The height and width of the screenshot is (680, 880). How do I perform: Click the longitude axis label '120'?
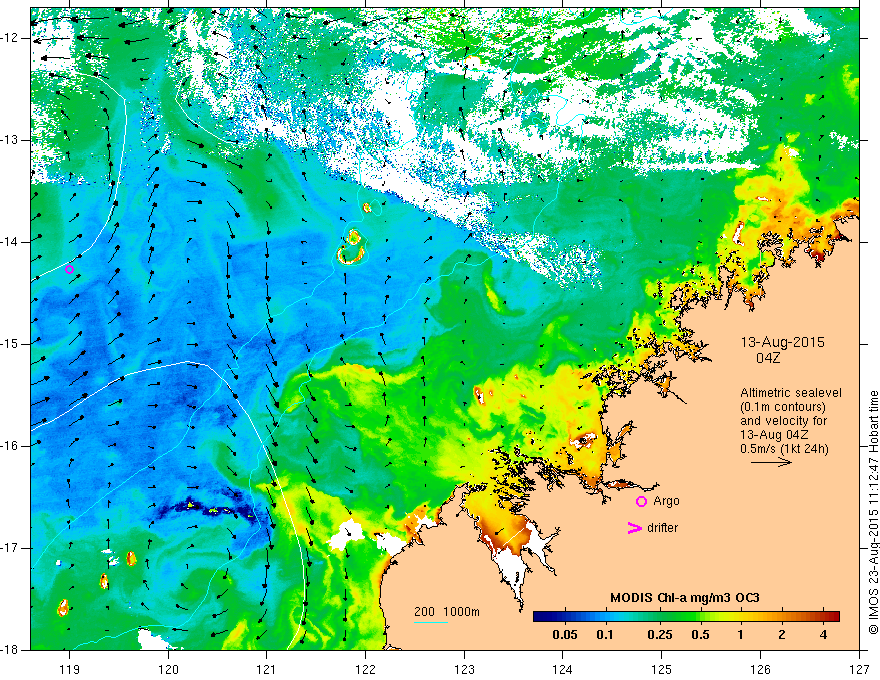click(x=168, y=669)
